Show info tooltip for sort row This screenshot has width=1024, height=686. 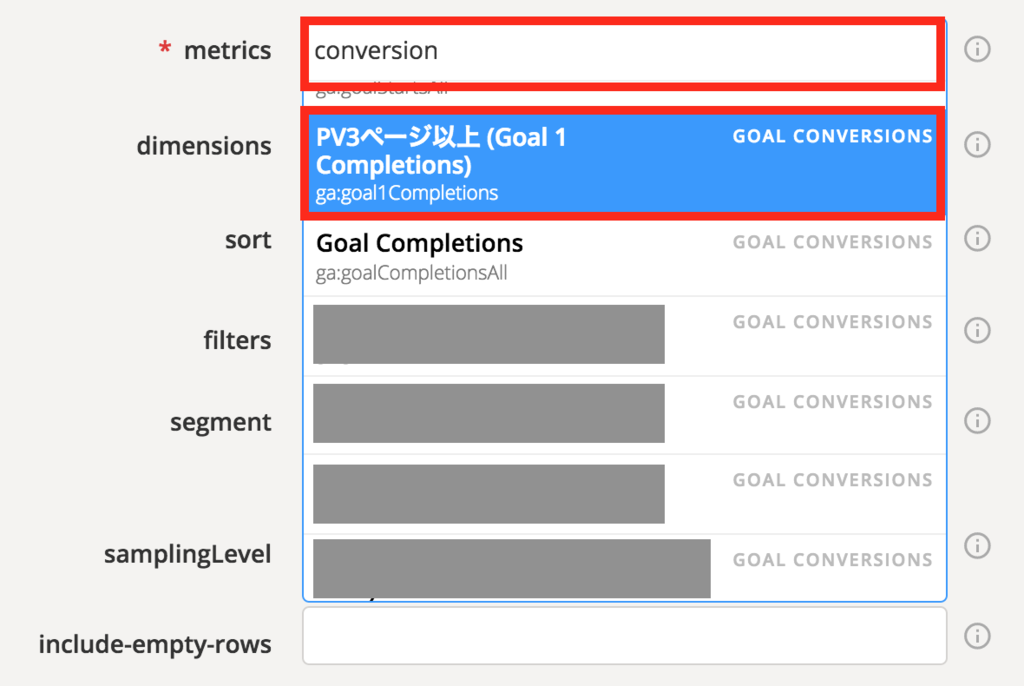977,239
